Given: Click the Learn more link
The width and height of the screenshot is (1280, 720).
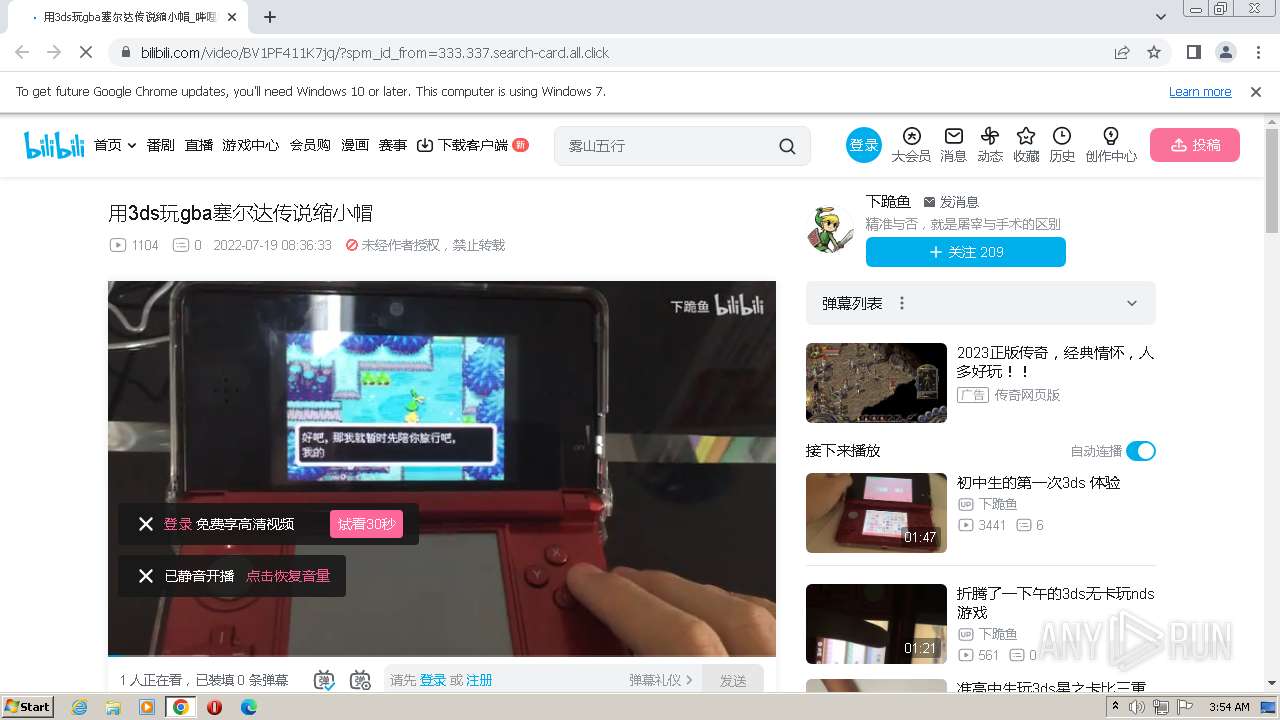Looking at the screenshot, I should 1200,91.
